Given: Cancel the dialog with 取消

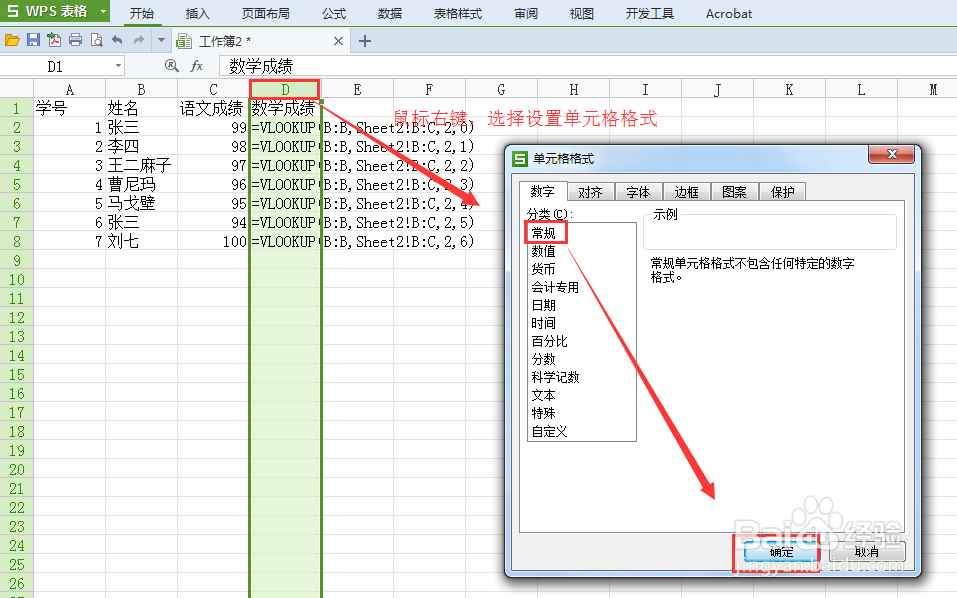Looking at the screenshot, I should pyautogui.click(x=866, y=552).
